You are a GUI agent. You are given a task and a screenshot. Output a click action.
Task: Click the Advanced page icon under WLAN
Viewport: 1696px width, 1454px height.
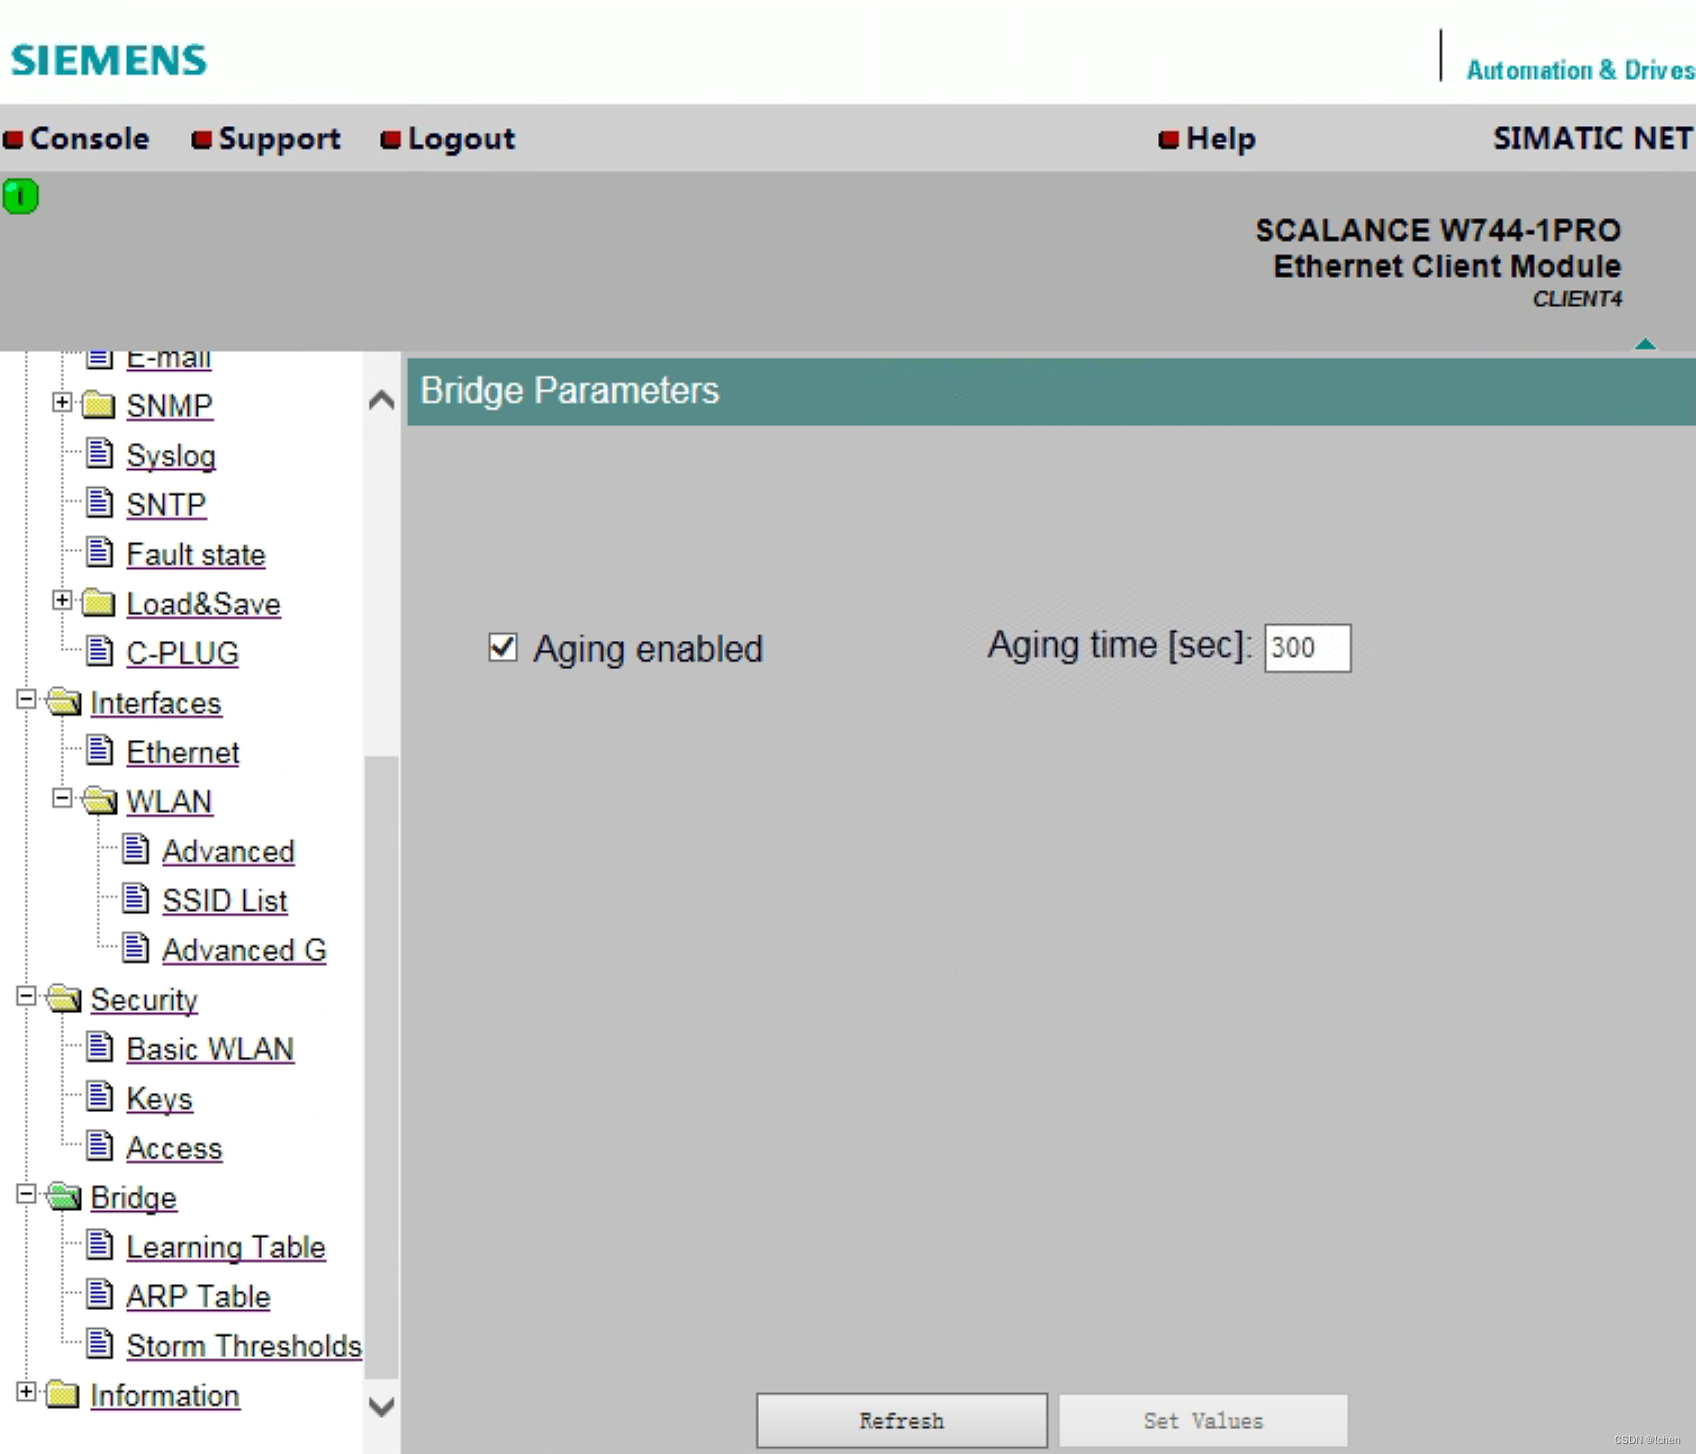[135, 849]
